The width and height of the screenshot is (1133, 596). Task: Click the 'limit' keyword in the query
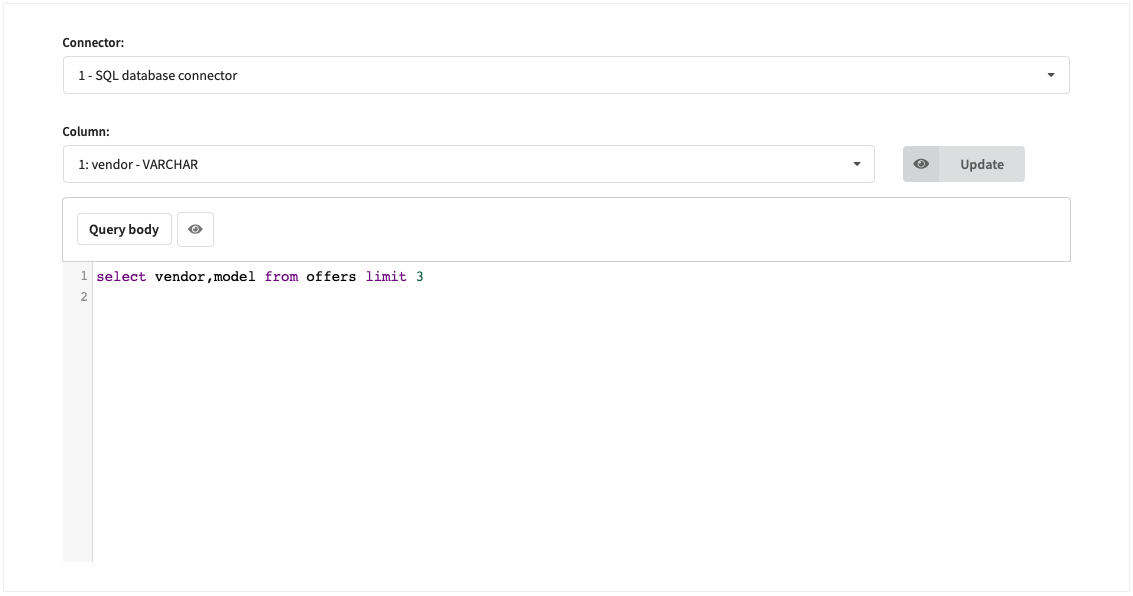[x=386, y=276]
